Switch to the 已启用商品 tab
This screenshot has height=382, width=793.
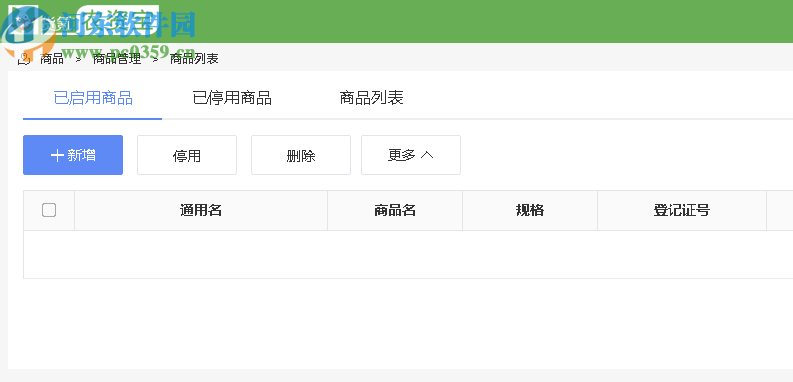(x=93, y=98)
